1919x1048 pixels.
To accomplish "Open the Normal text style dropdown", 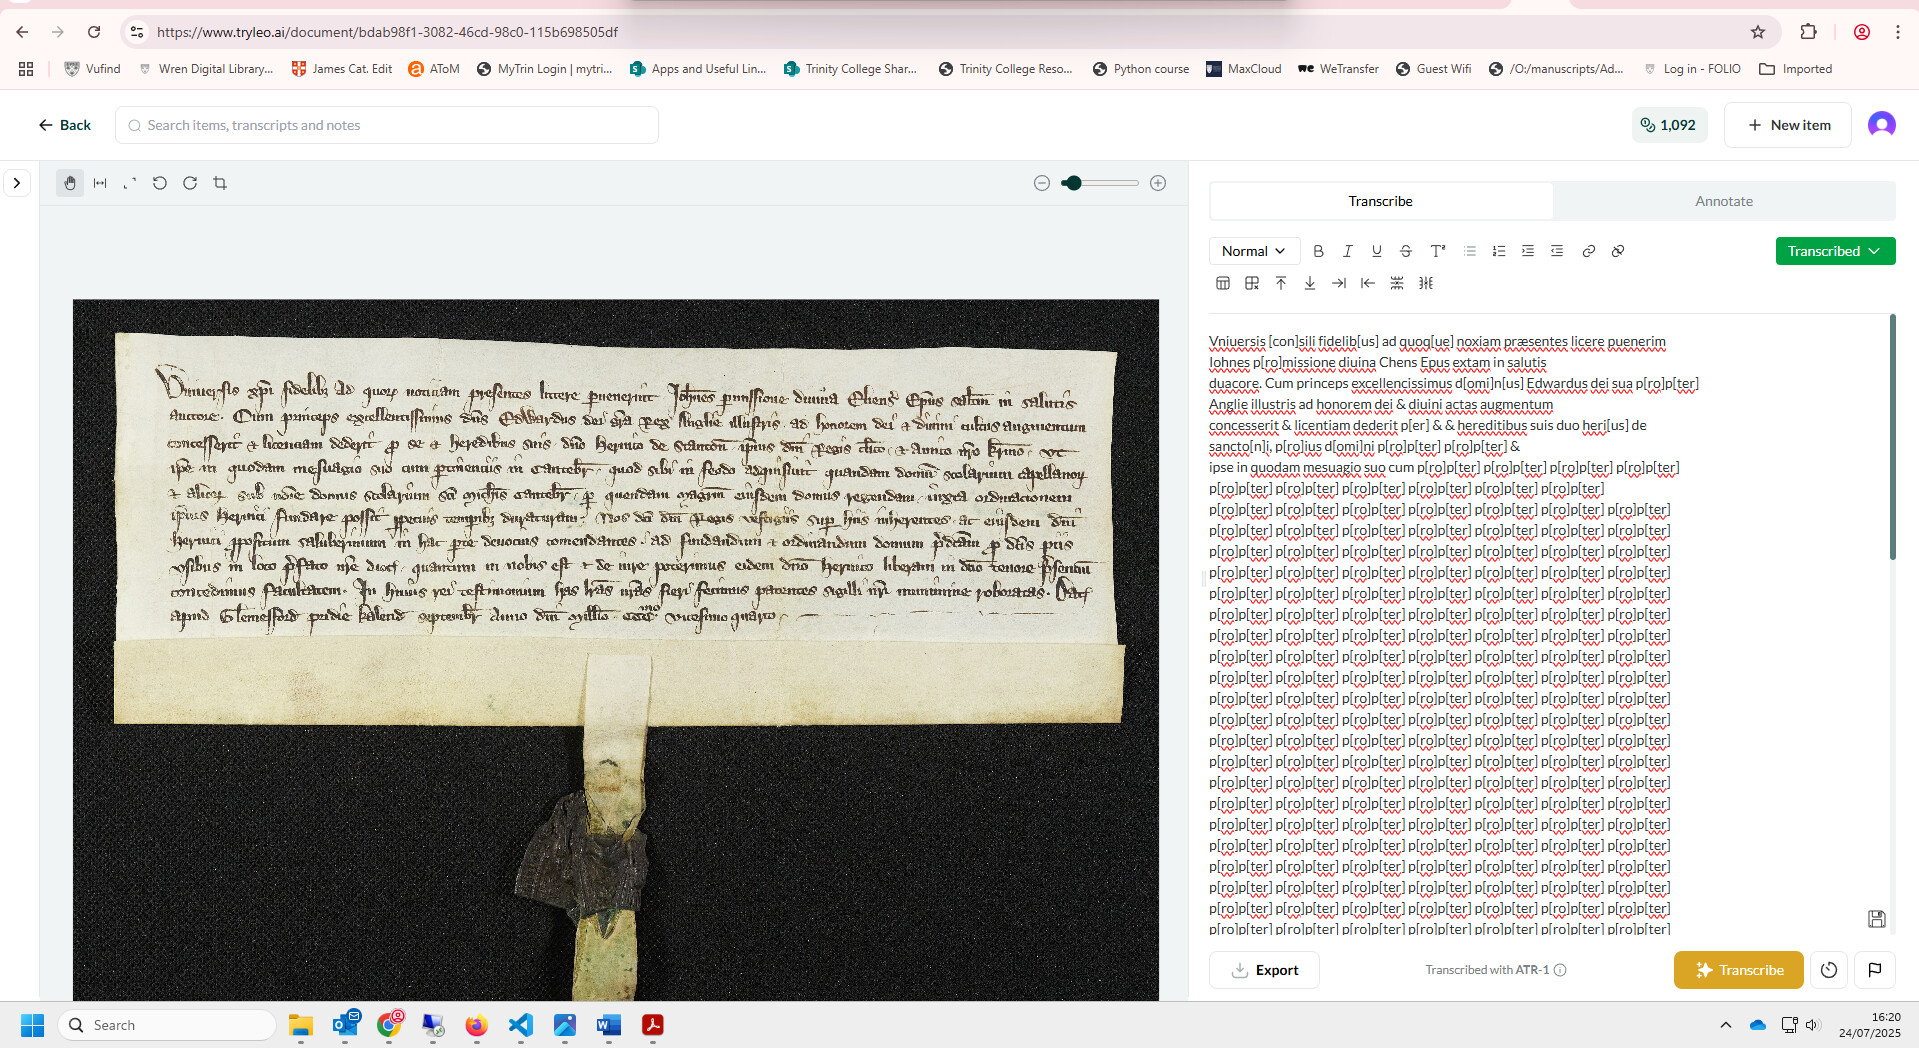I will click(1254, 251).
